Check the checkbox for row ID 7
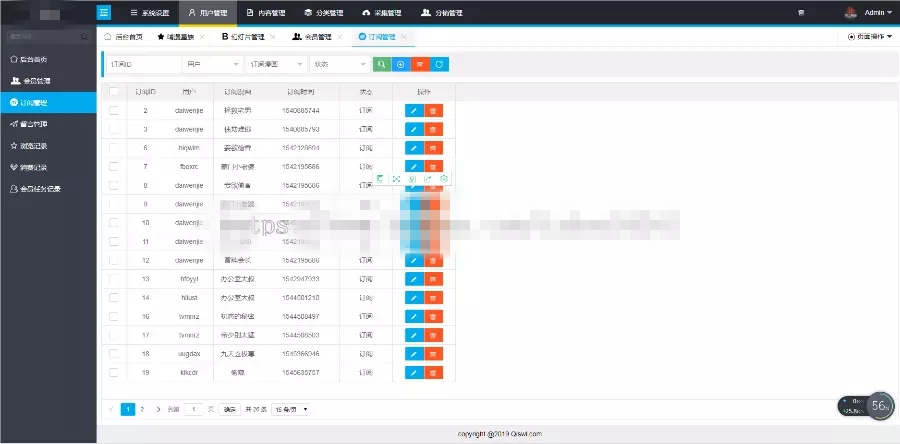Image resolution: width=900 pixels, height=444 pixels. coord(114,167)
